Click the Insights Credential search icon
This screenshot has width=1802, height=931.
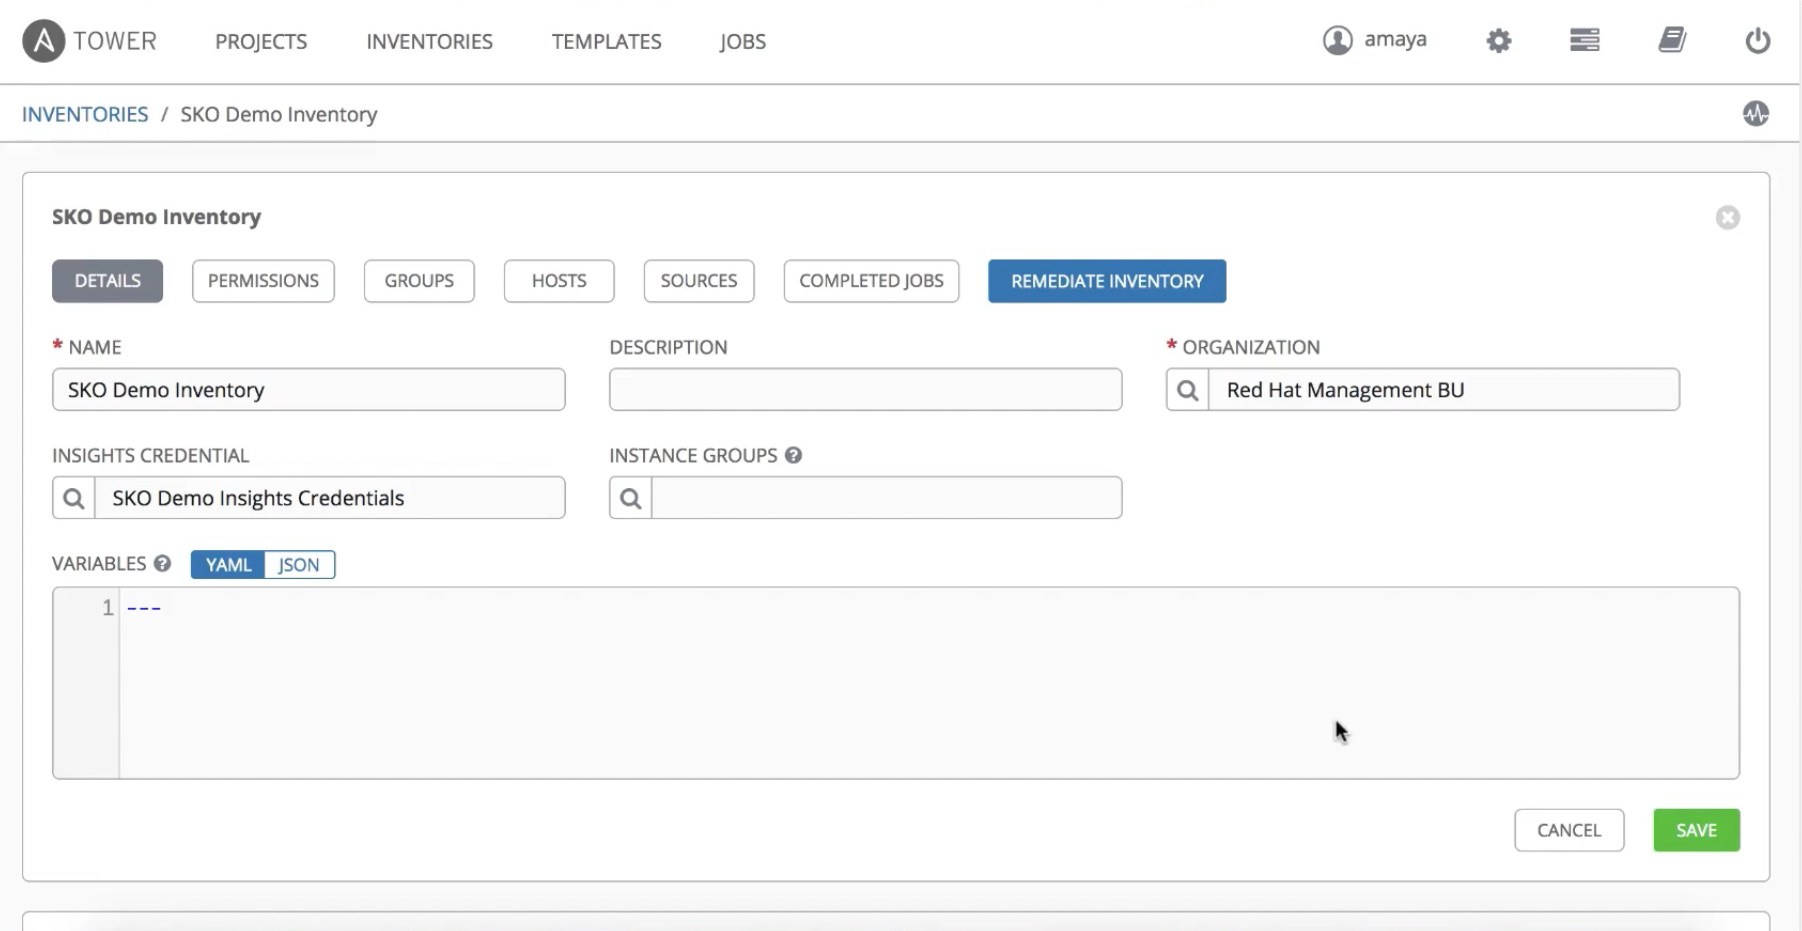pos(74,498)
